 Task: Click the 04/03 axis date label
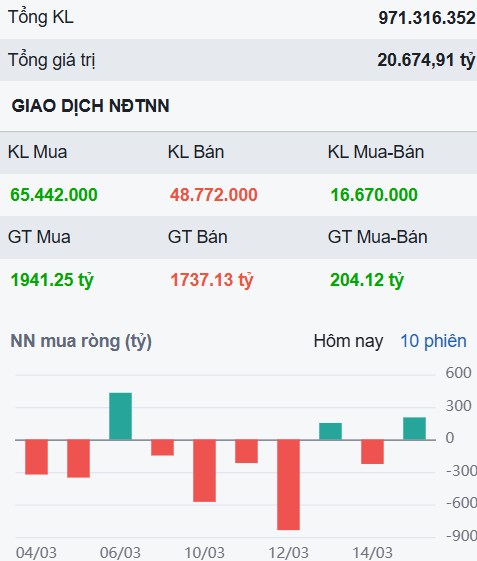click(x=36, y=553)
